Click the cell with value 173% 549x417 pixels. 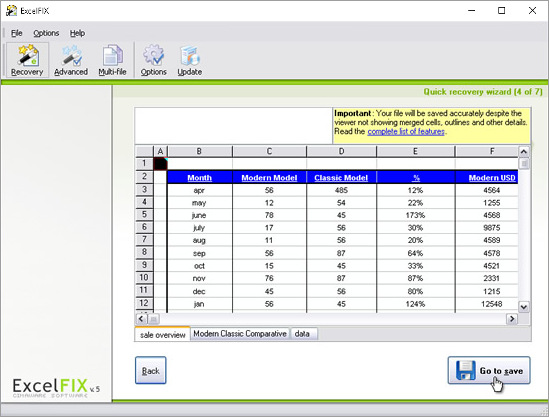[416, 215]
